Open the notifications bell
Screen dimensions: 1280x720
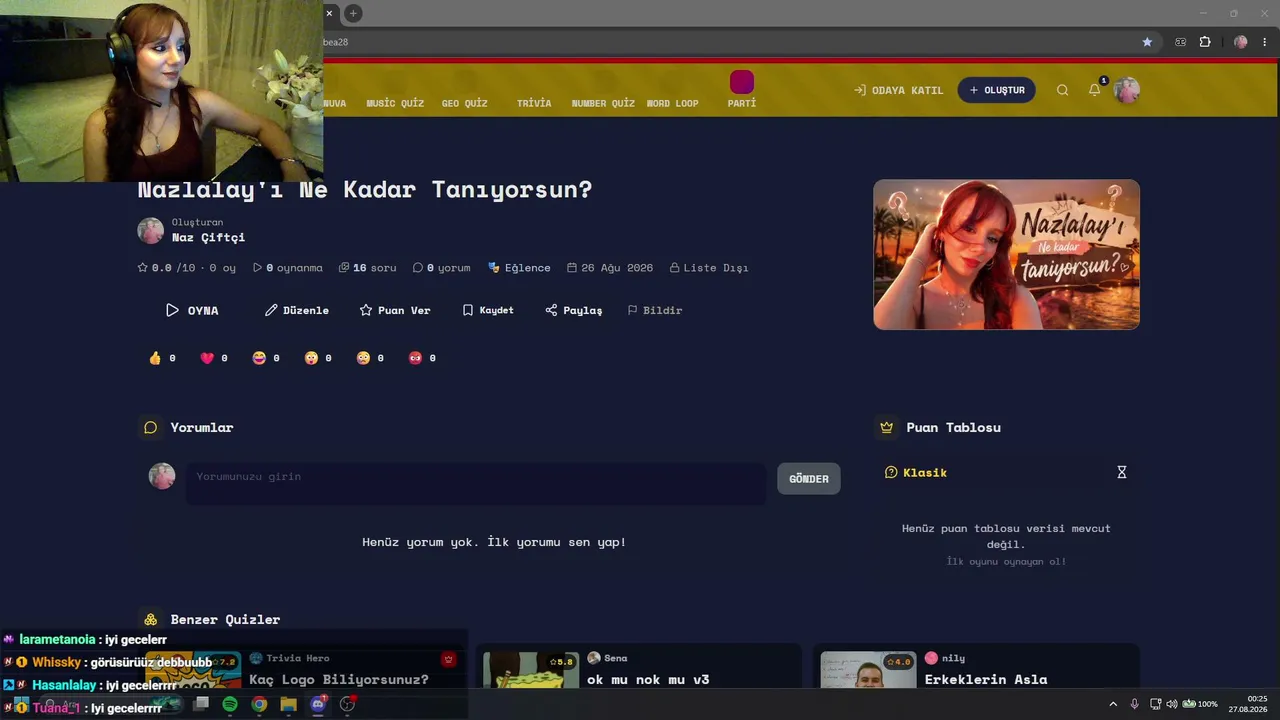click(1095, 90)
